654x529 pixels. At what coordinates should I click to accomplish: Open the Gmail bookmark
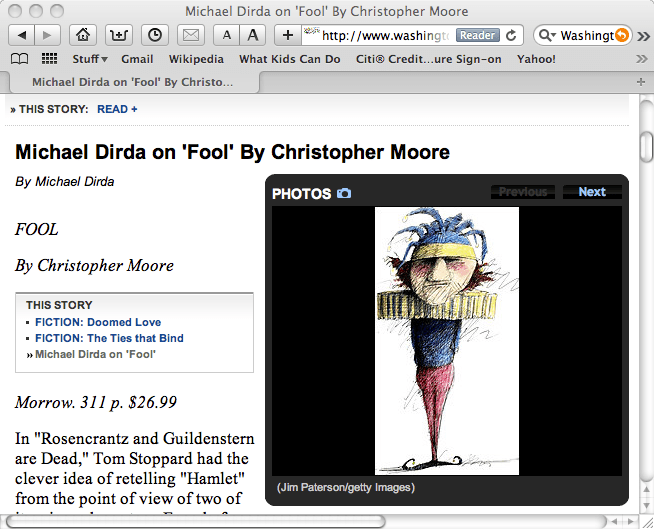[x=137, y=59]
